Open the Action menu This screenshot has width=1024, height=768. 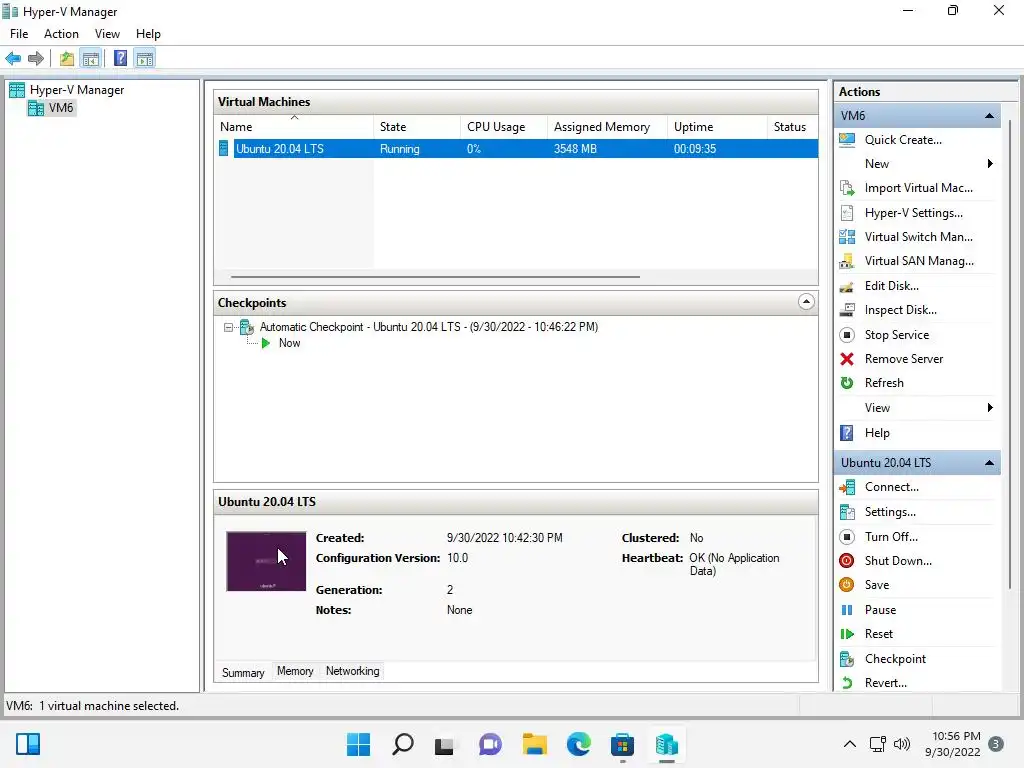(61, 34)
